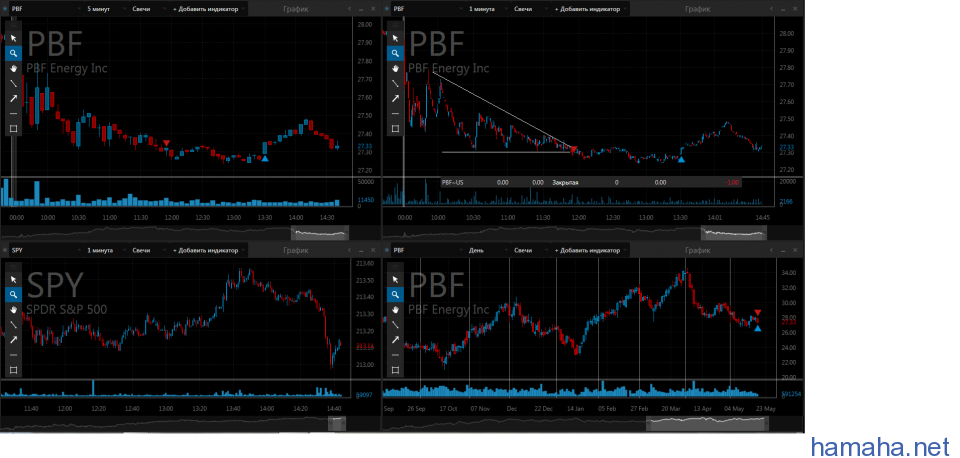Click 'График' title tab of SPY chart
This screenshot has height=458, width=960.
[x=296, y=250]
